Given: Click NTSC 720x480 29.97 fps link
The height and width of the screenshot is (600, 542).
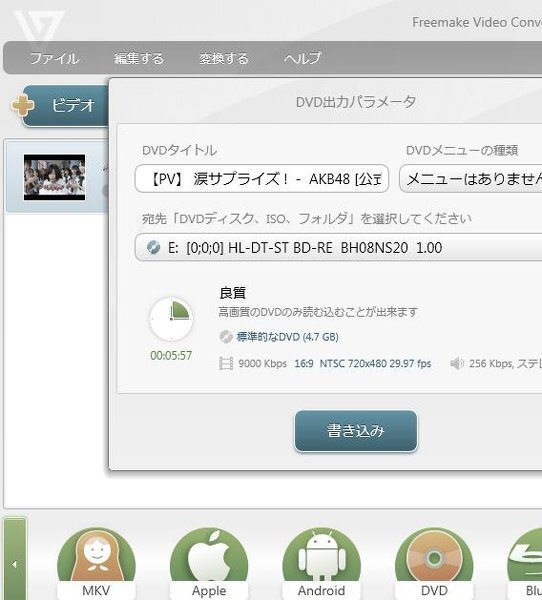Looking at the screenshot, I should click(375, 364).
